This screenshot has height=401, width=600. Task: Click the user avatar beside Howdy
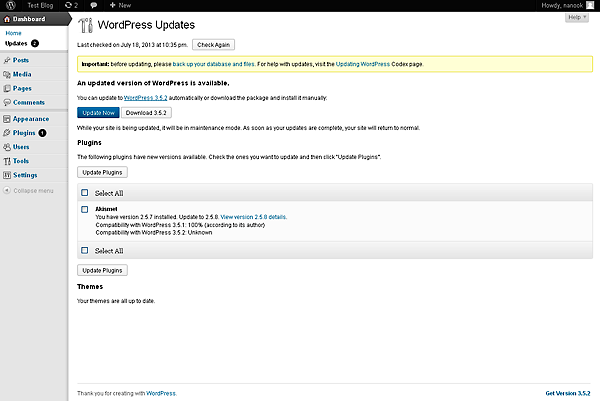(x=590, y=5)
